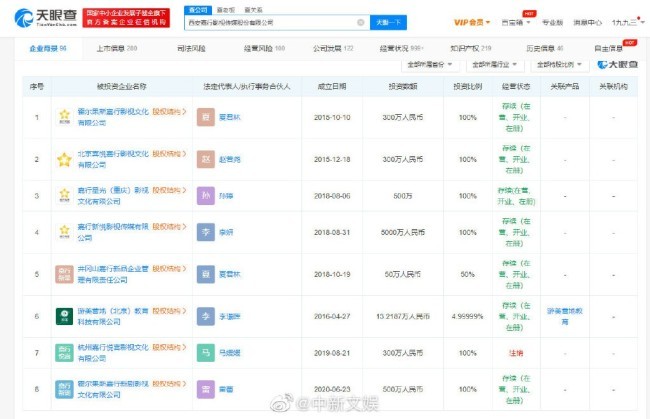Open the Hangzhou company name in row 7

113,353
